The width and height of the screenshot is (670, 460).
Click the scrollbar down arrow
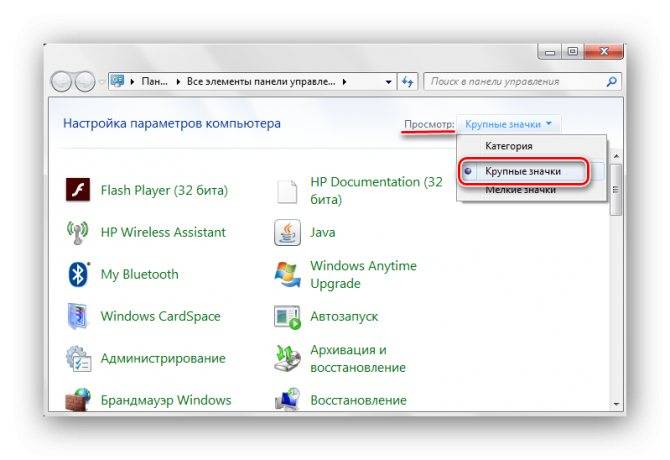(616, 404)
